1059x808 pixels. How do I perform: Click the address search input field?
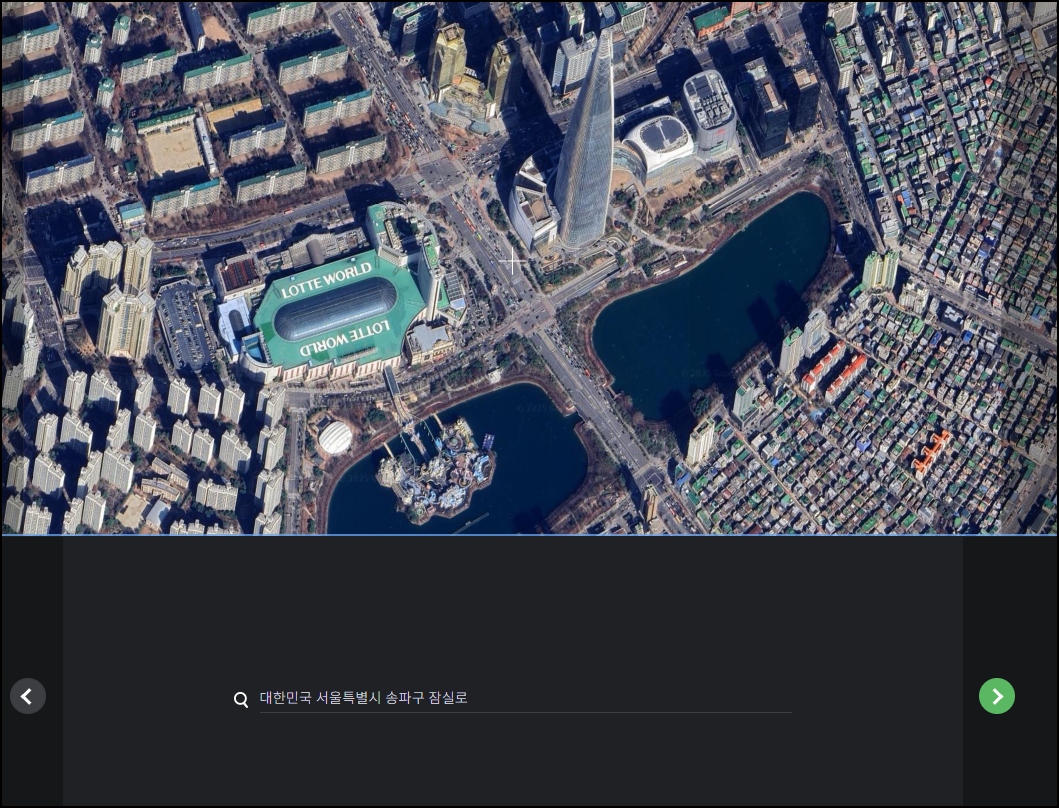[525, 698]
